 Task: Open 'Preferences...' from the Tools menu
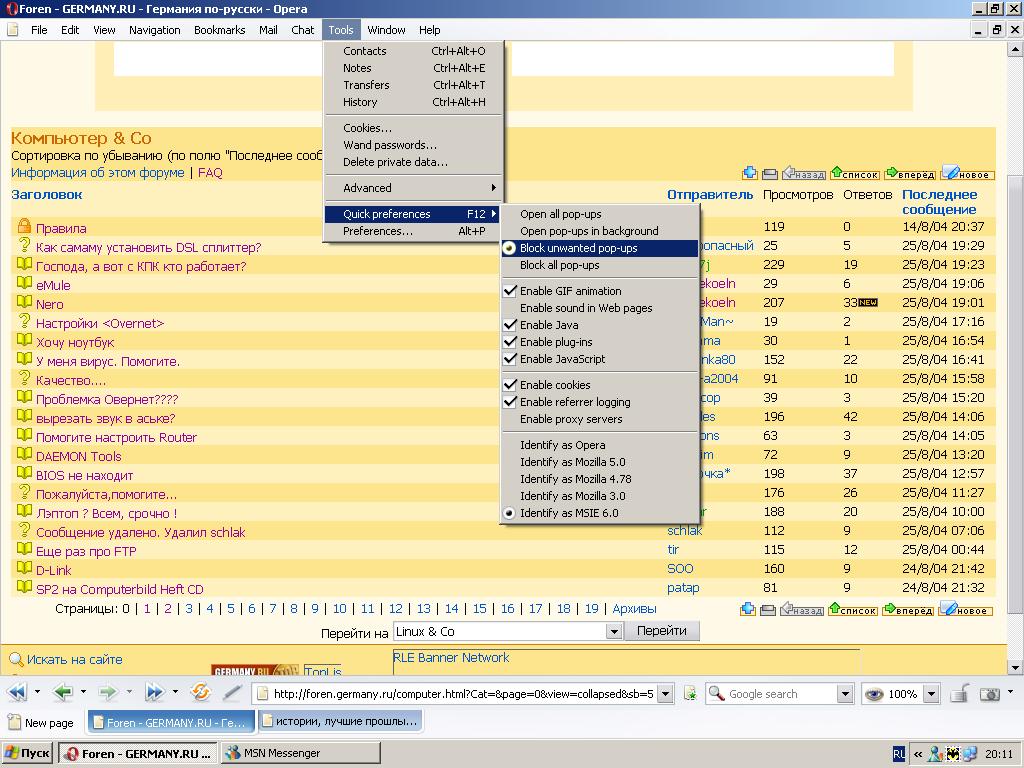click(413, 231)
